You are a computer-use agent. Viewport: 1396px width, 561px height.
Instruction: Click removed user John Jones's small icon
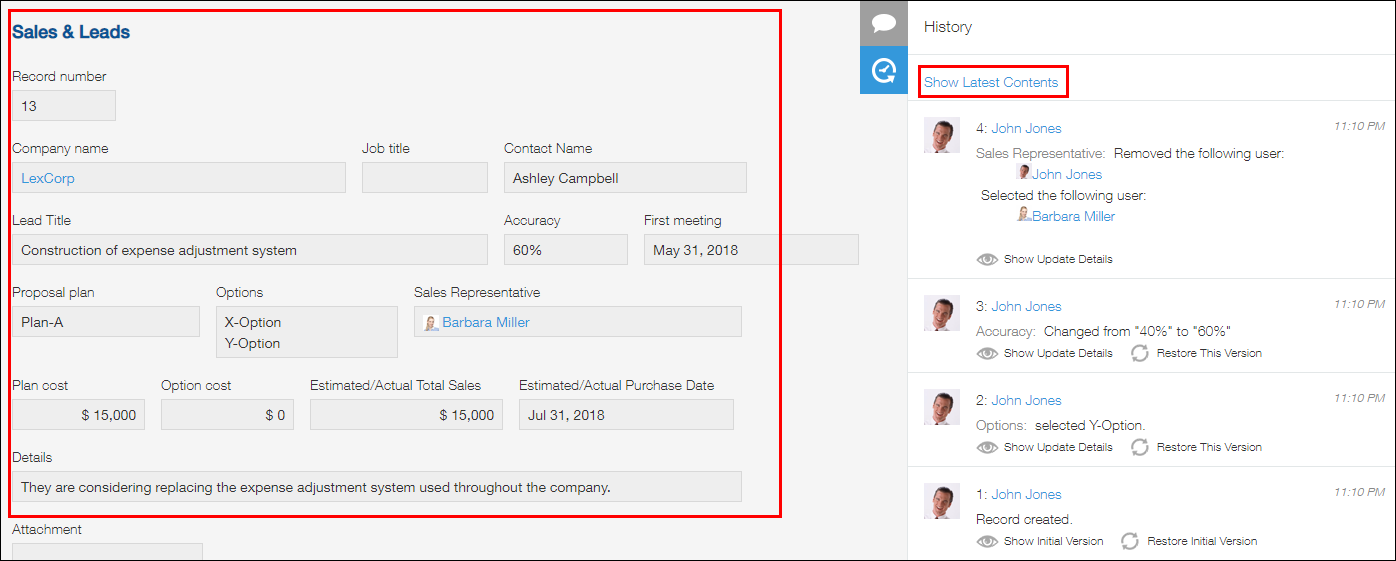pyautogui.click(x=1024, y=173)
